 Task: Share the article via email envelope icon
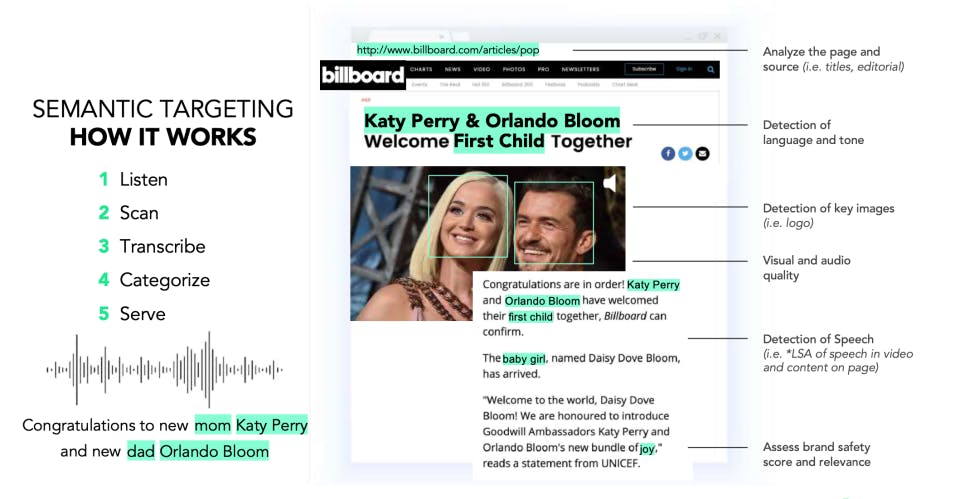(x=702, y=154)
